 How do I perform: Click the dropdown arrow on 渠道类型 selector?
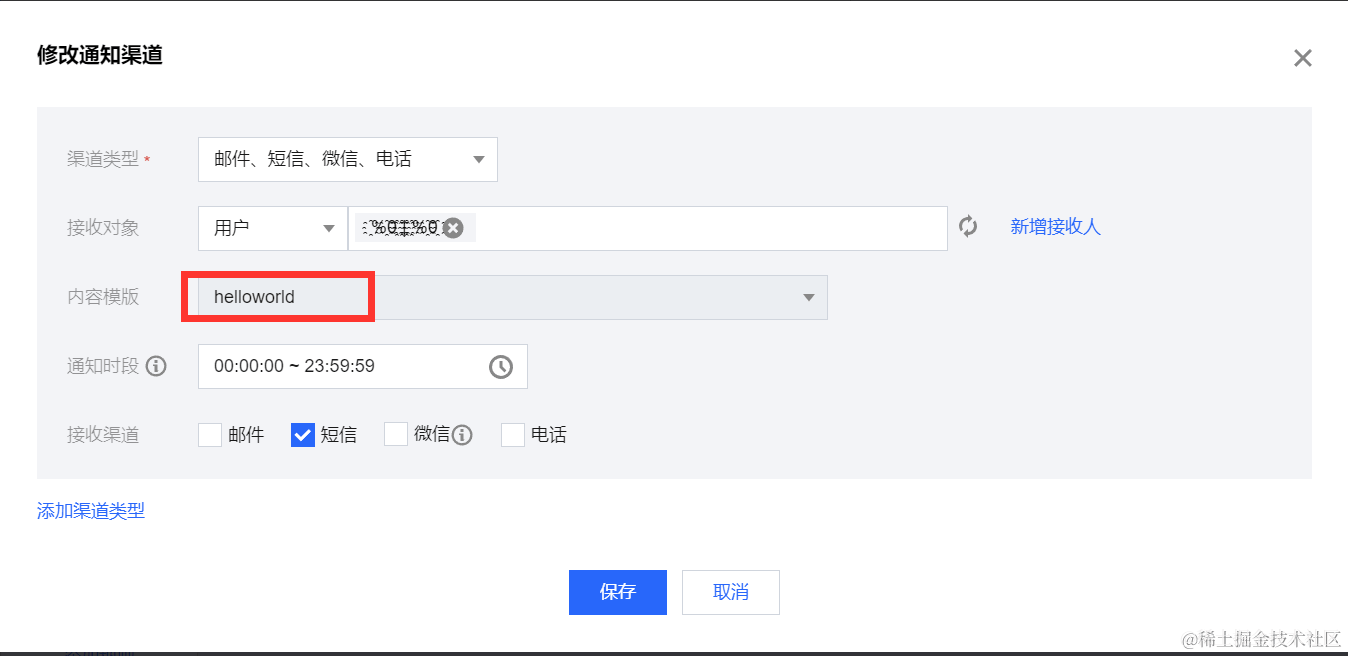pos(478,159)
